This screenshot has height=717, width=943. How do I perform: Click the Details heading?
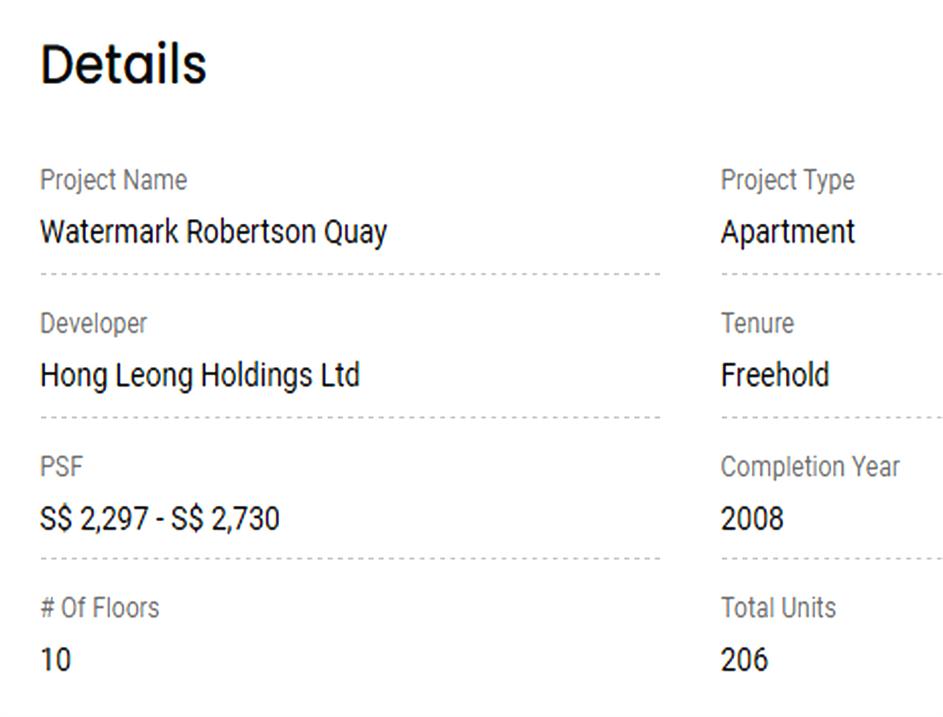pos(123,65)
